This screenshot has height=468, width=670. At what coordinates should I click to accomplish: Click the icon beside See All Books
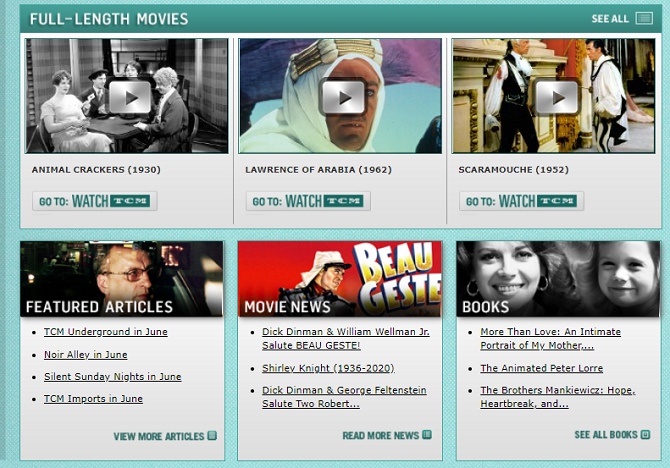646,435
